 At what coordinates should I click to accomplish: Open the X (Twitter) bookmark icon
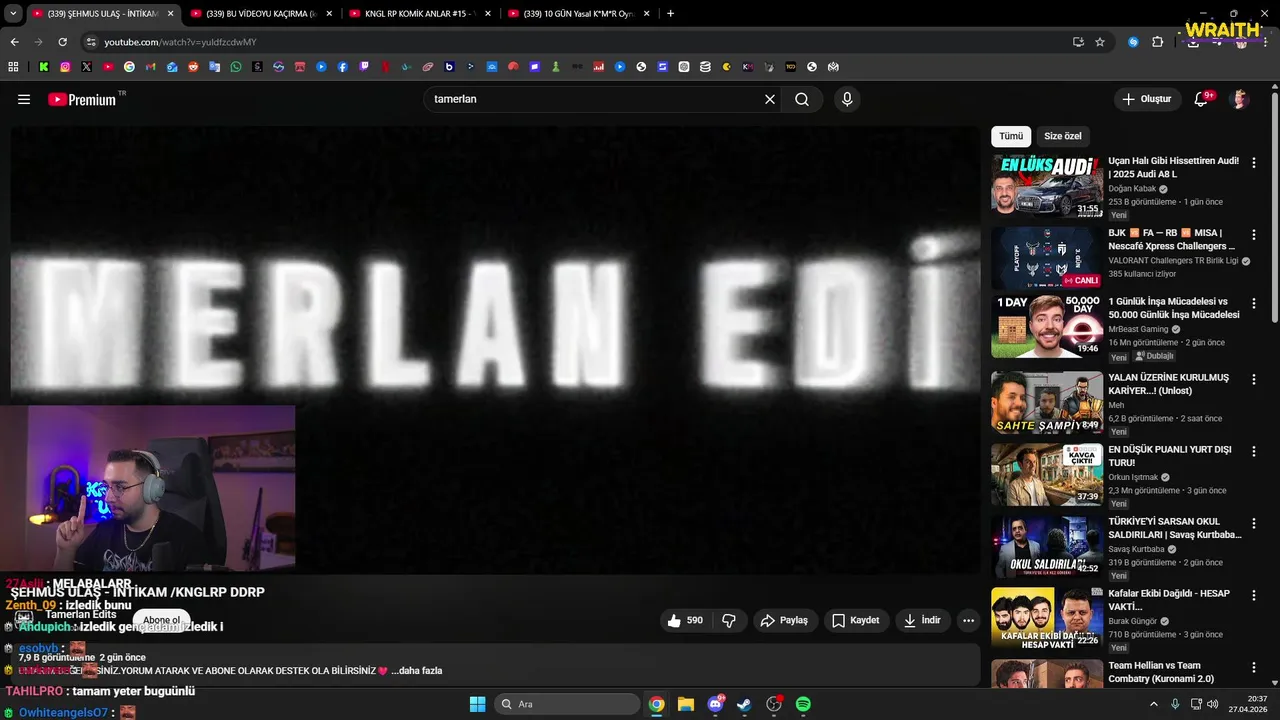click(87, 67)
